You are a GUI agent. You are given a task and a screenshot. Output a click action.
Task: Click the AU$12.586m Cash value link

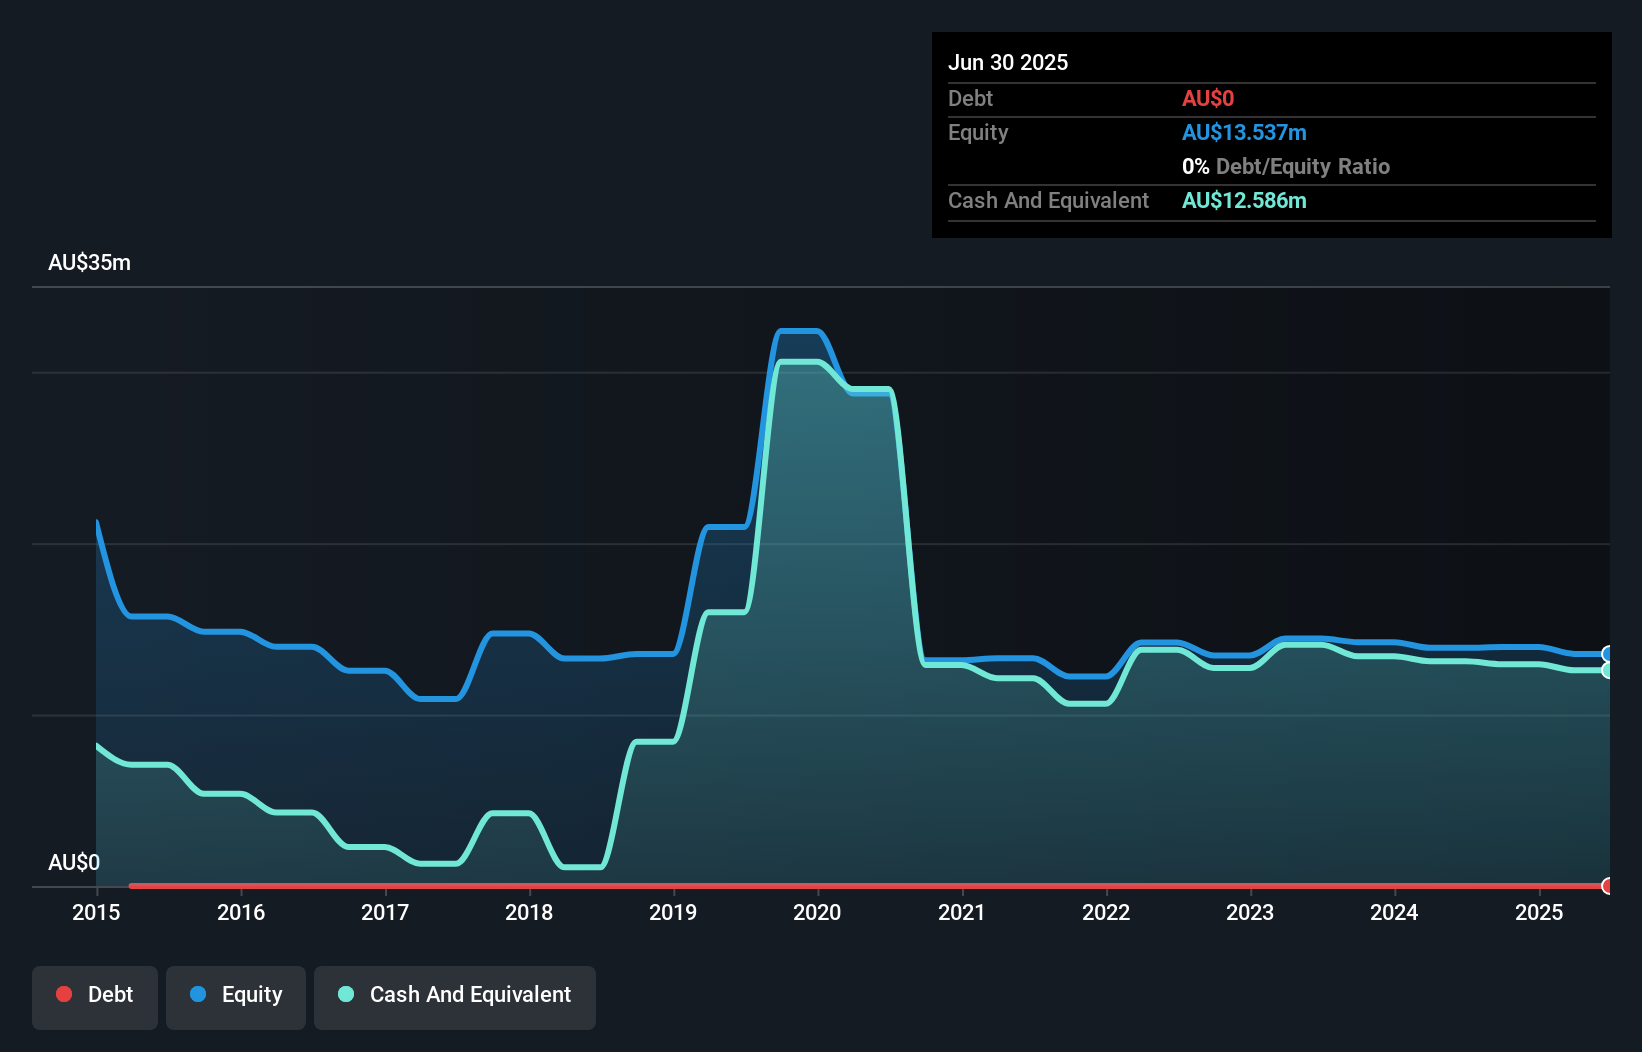pos(1244,200)
